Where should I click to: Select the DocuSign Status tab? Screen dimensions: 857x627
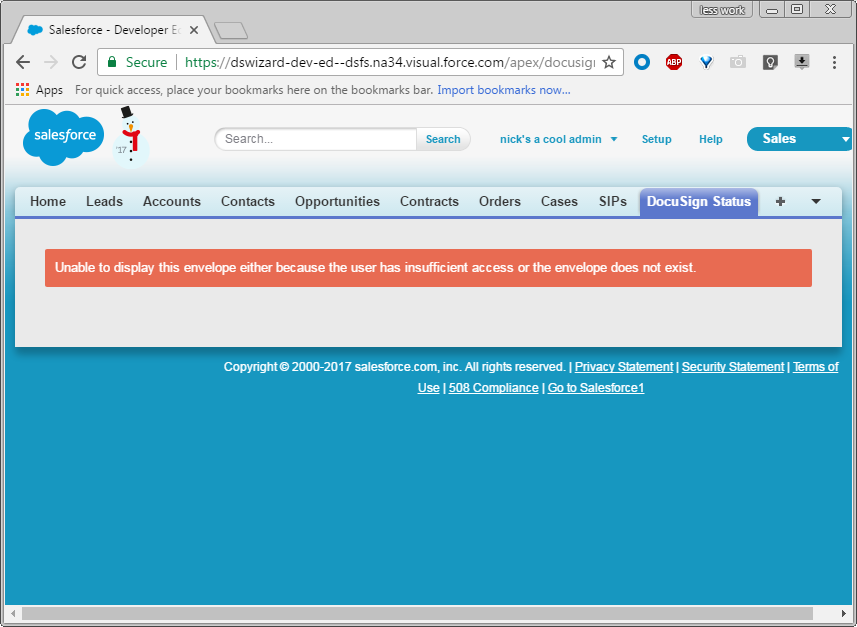pos(698,201)
